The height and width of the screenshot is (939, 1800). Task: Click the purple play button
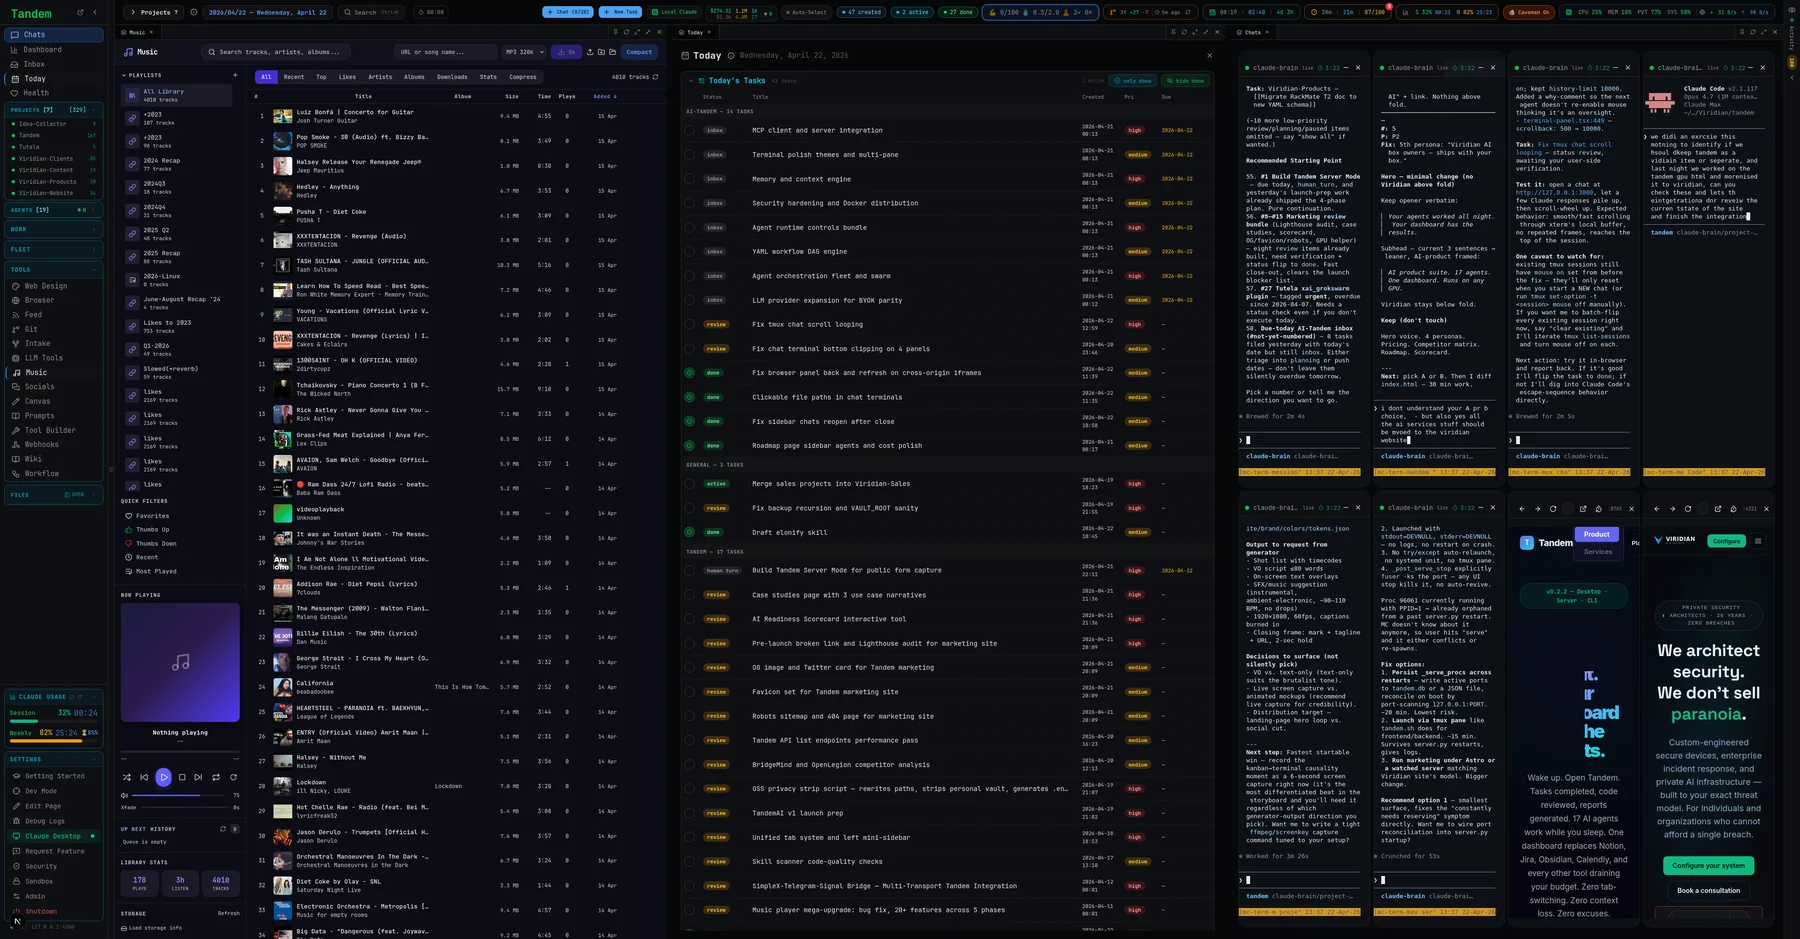163,777
